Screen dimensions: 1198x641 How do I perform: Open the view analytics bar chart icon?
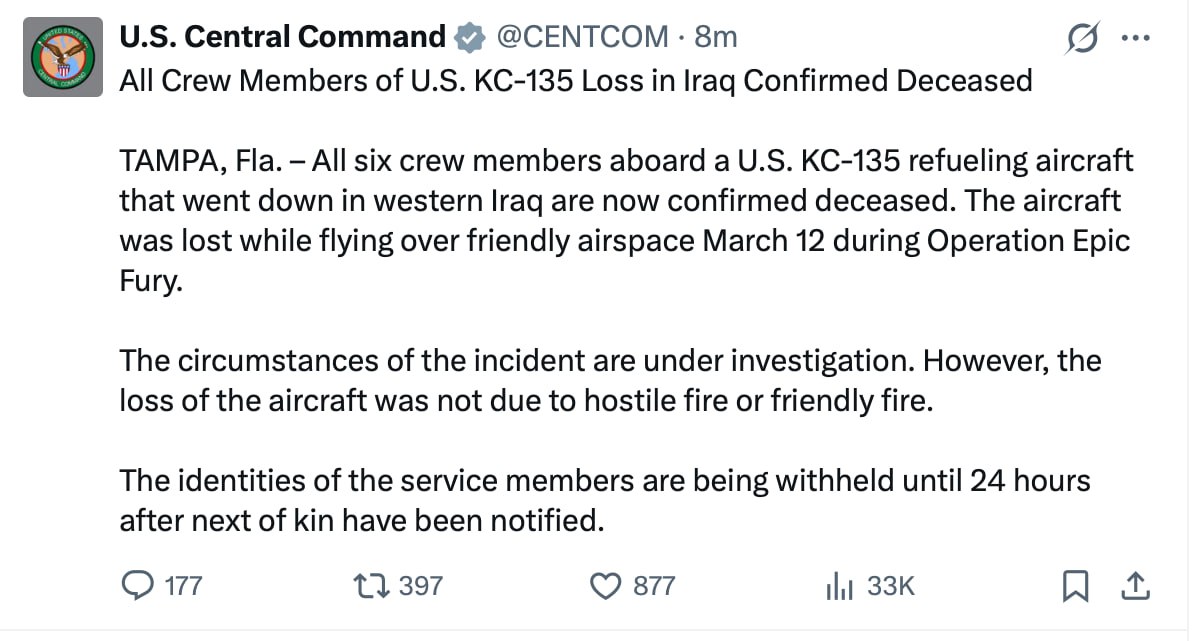838,586
